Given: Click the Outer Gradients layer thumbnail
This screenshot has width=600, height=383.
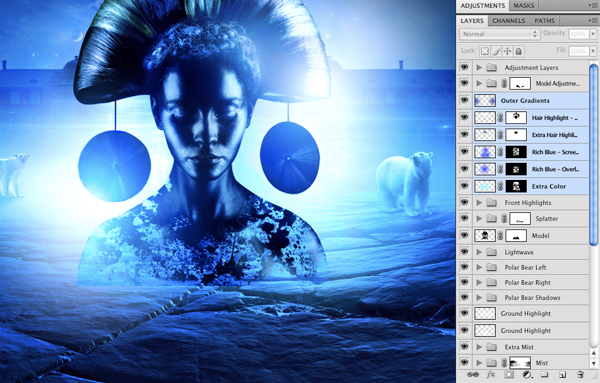Looking at the screenshot, I should 485,100.
